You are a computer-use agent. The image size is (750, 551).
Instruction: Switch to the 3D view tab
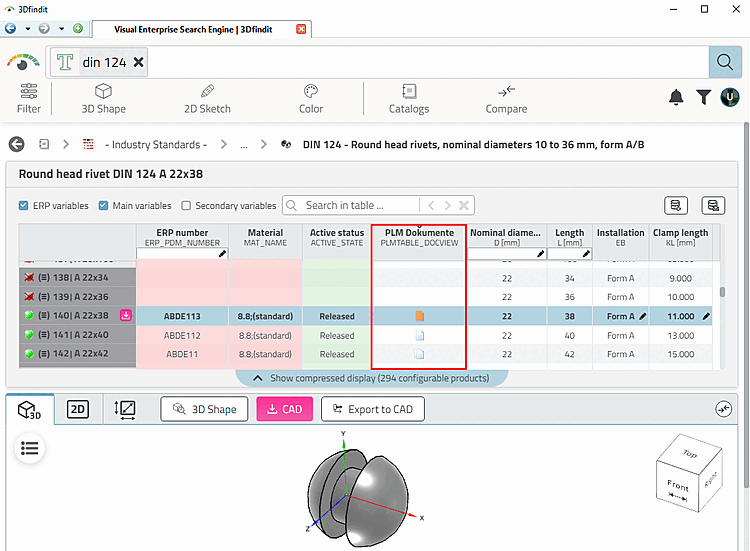tap(30, 409)
